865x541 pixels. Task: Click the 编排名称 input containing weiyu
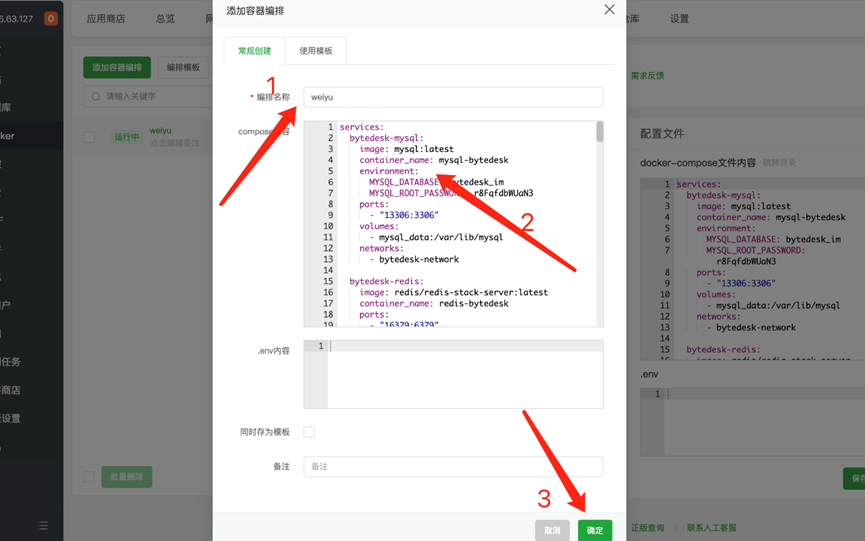453,97
